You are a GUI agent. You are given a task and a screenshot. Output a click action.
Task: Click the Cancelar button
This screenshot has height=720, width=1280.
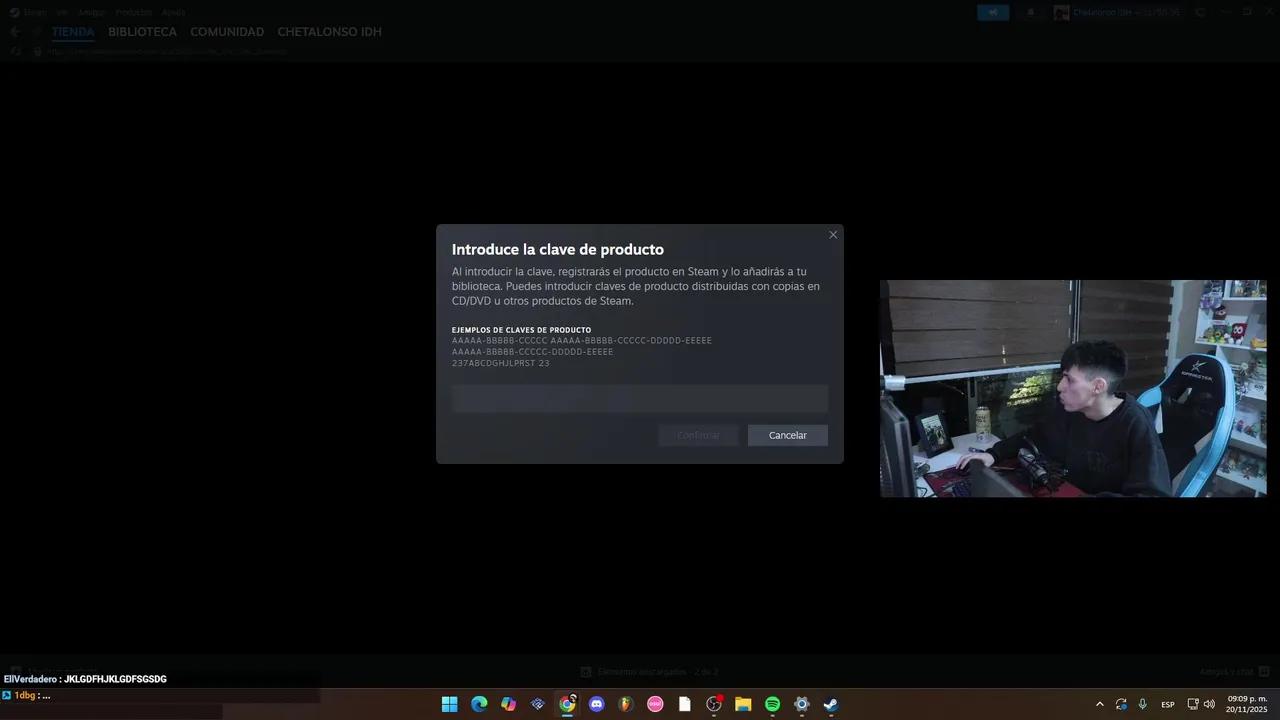pyautogui.click(x=788, y=435)
